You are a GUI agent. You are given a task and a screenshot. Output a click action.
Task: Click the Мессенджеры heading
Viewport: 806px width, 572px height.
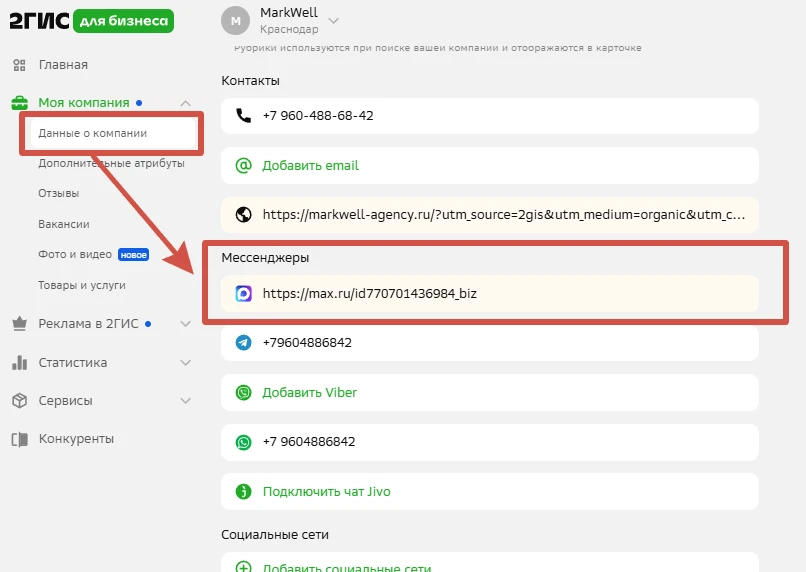[265, 257]
